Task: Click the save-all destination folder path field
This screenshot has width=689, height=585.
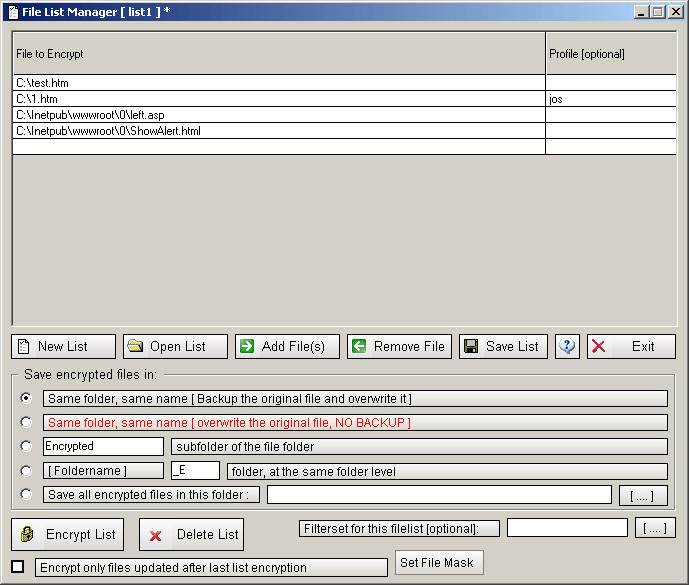Action: (439, 495)
